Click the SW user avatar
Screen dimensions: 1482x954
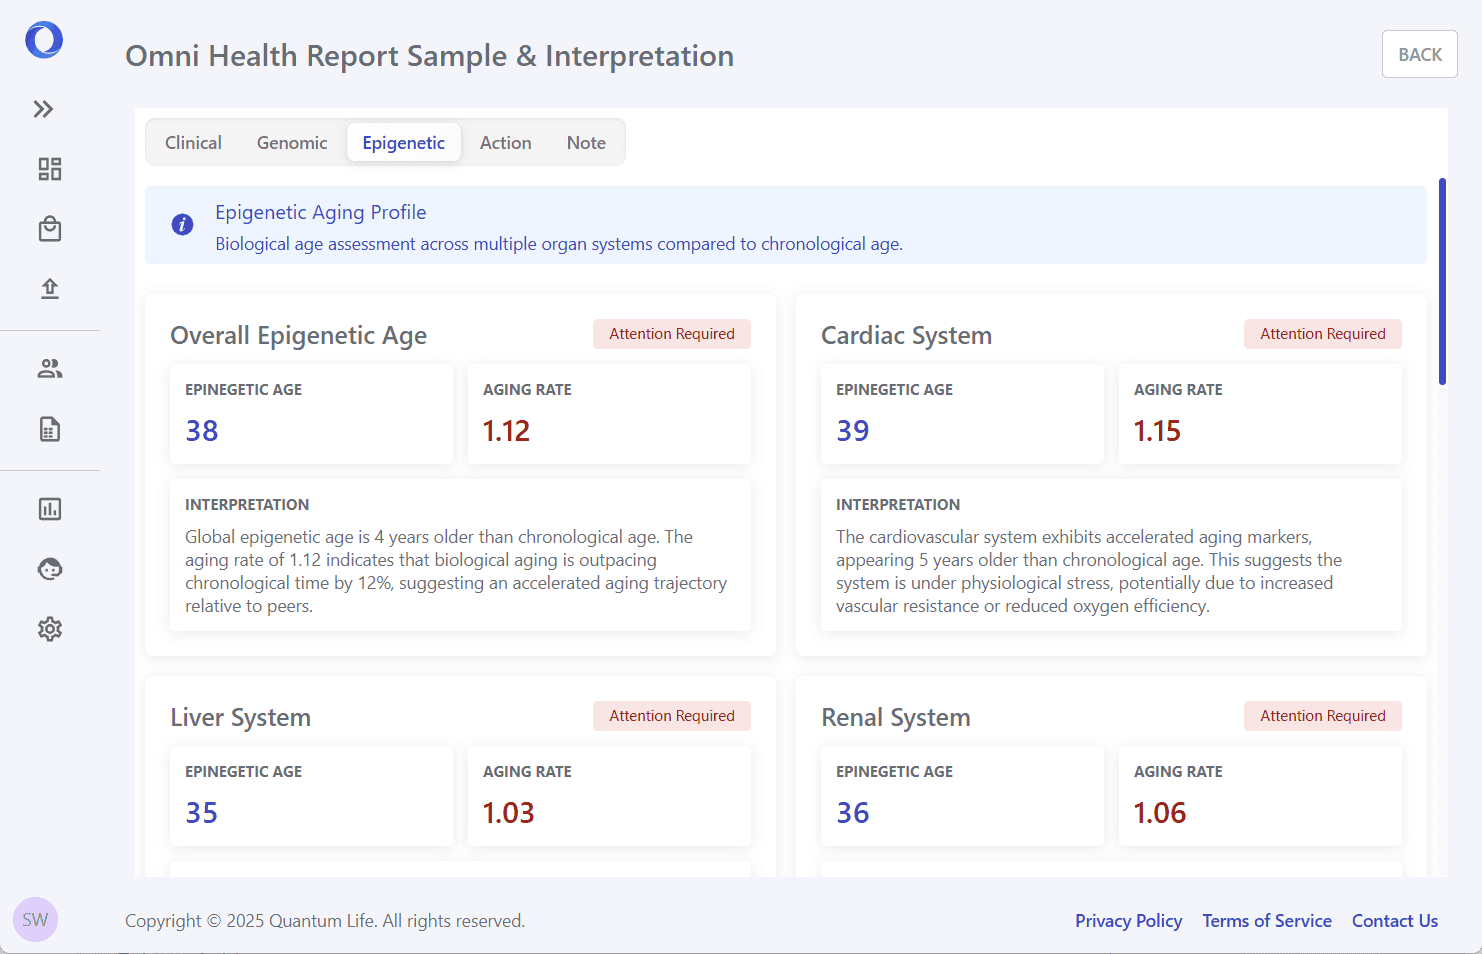coord(35,920)
